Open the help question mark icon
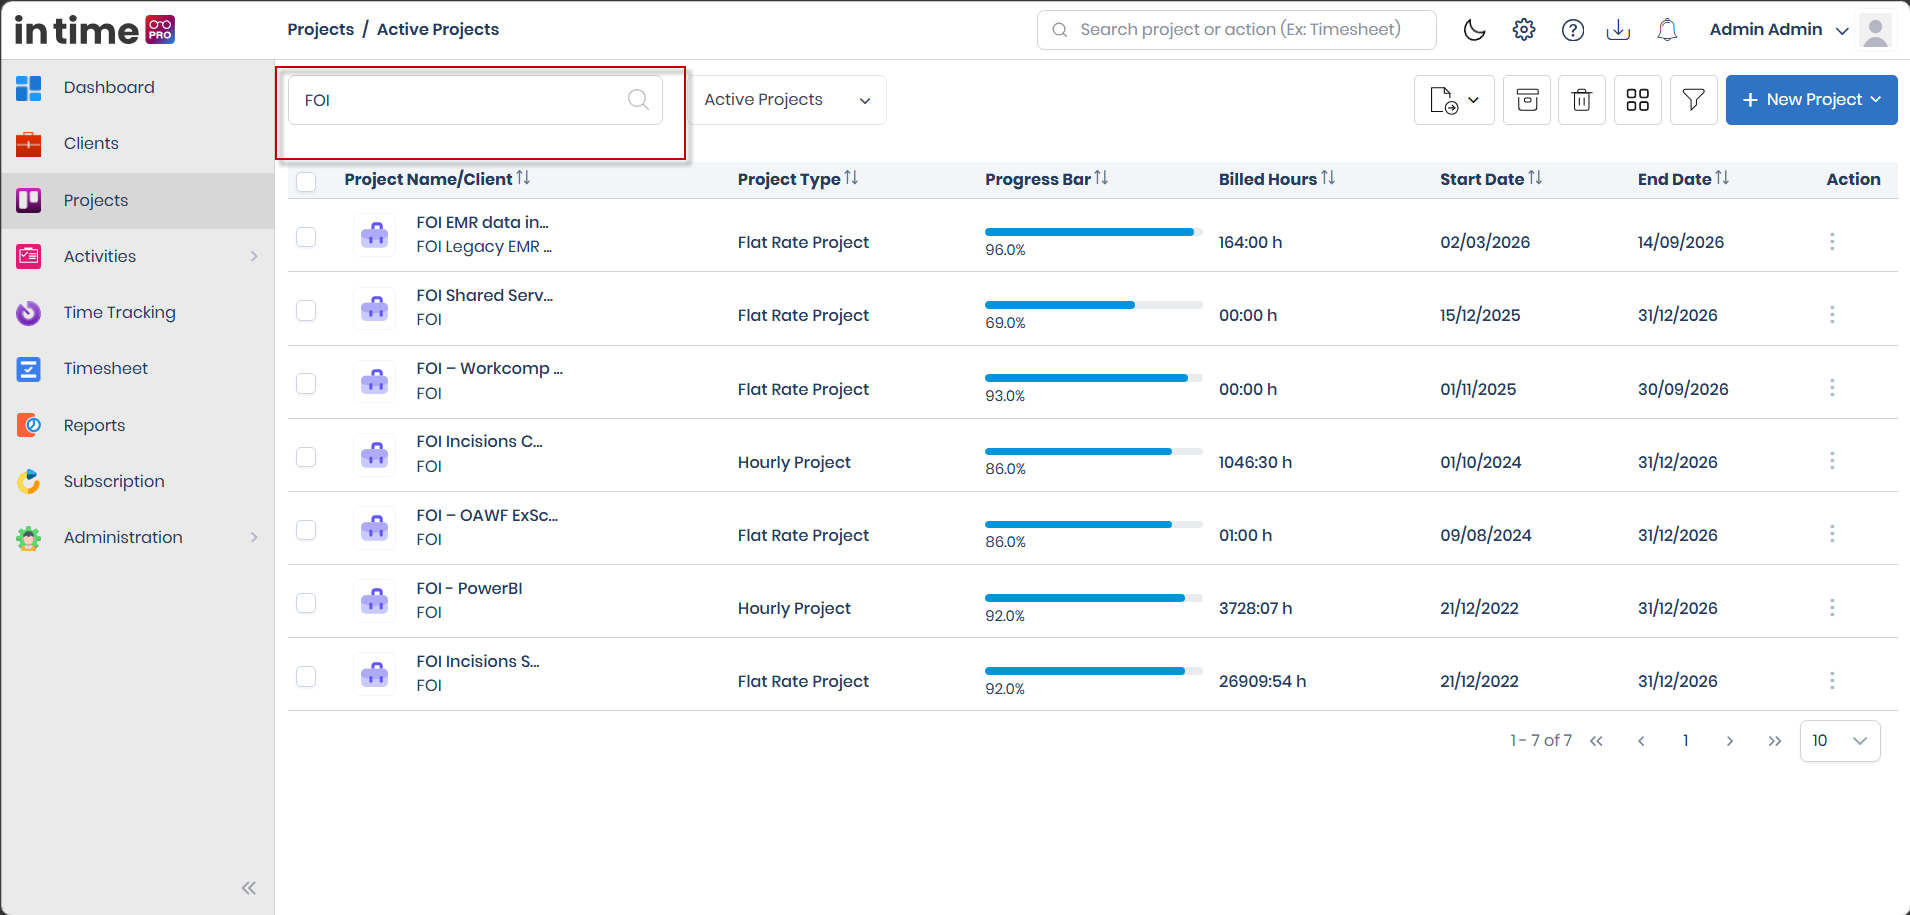This screenshot has width=1910, height=915. 1573,30
